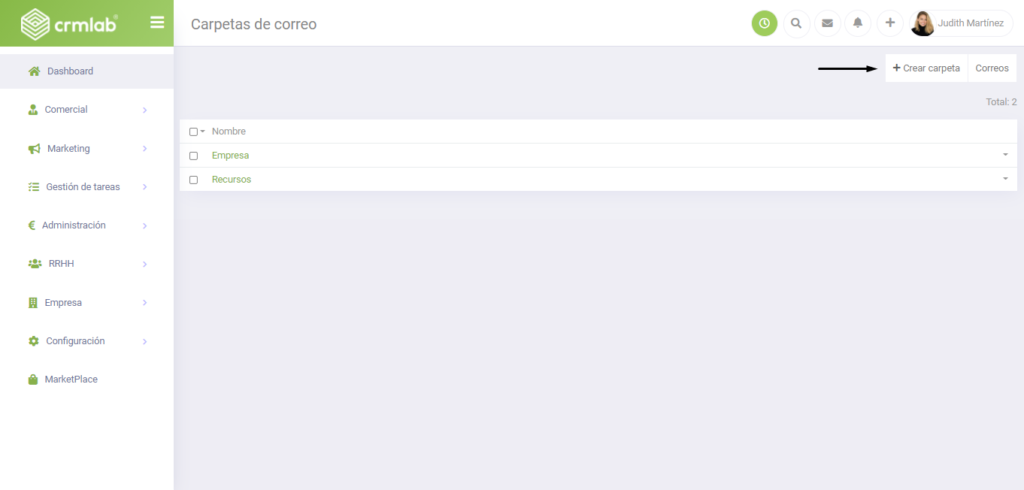
Task: Click the search magnifier icon
Action: (796, 24)
